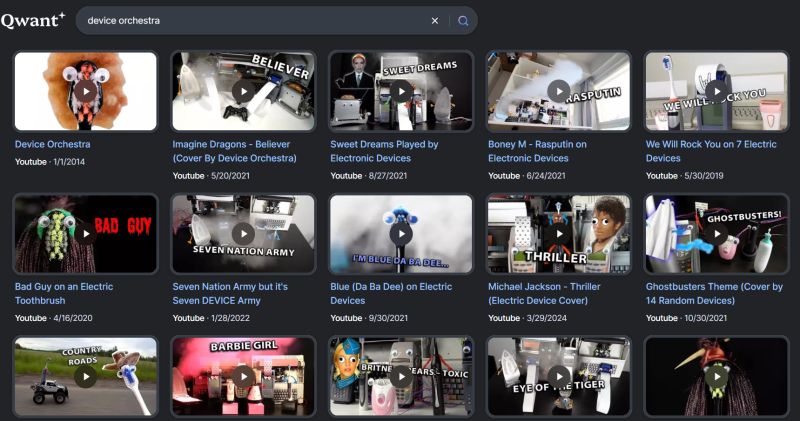Image resolution: width=800 pixels, height=421 pixels.
Task: Click 'Youtube · 8/27/2021' source text
Action: tap(369, 176)
